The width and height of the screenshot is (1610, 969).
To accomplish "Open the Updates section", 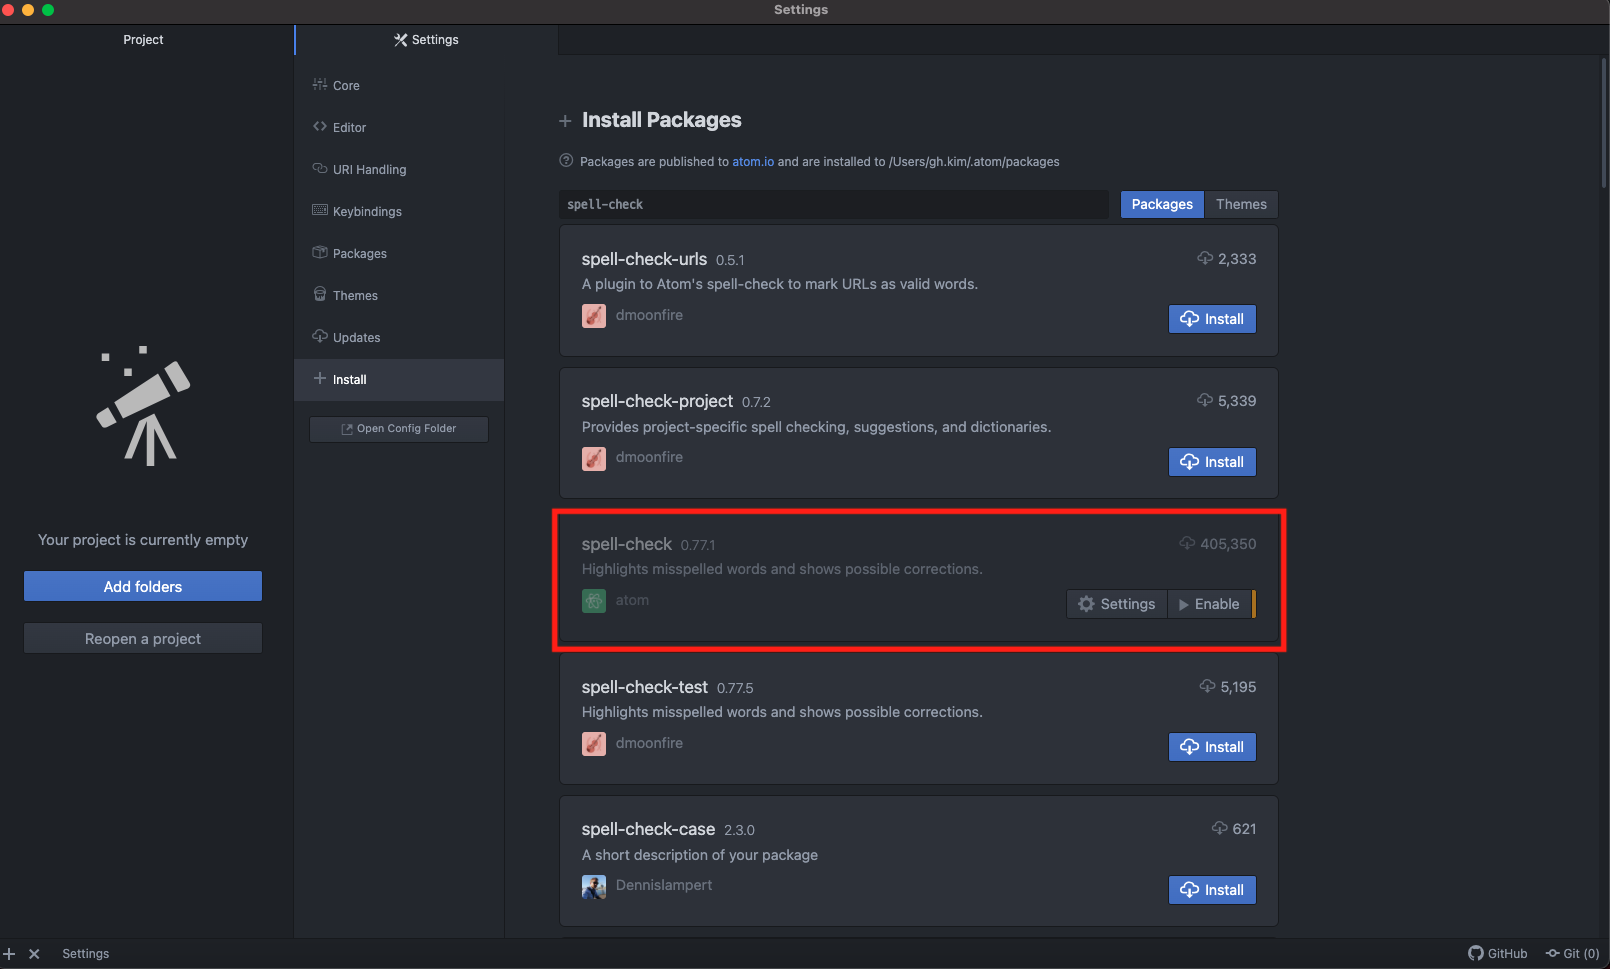I will (x=398, y=337).
